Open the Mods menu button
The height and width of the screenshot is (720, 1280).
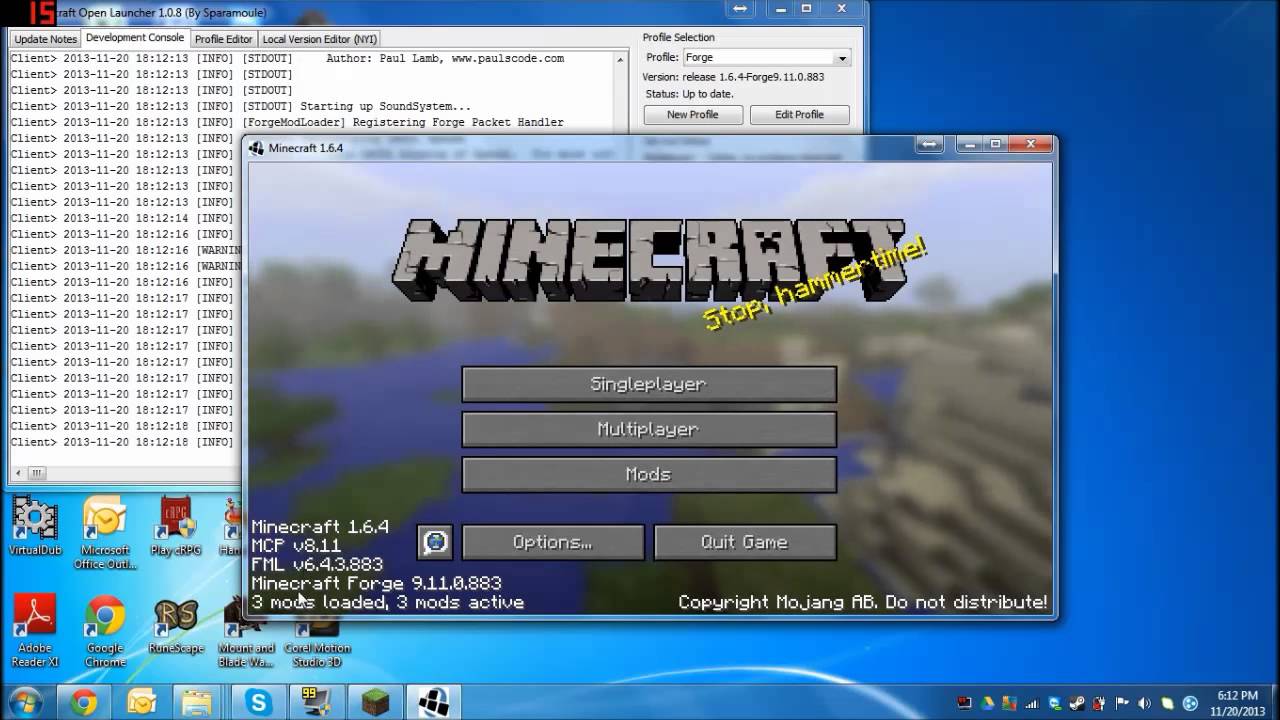pyautogui.click(x=648, y=474)
